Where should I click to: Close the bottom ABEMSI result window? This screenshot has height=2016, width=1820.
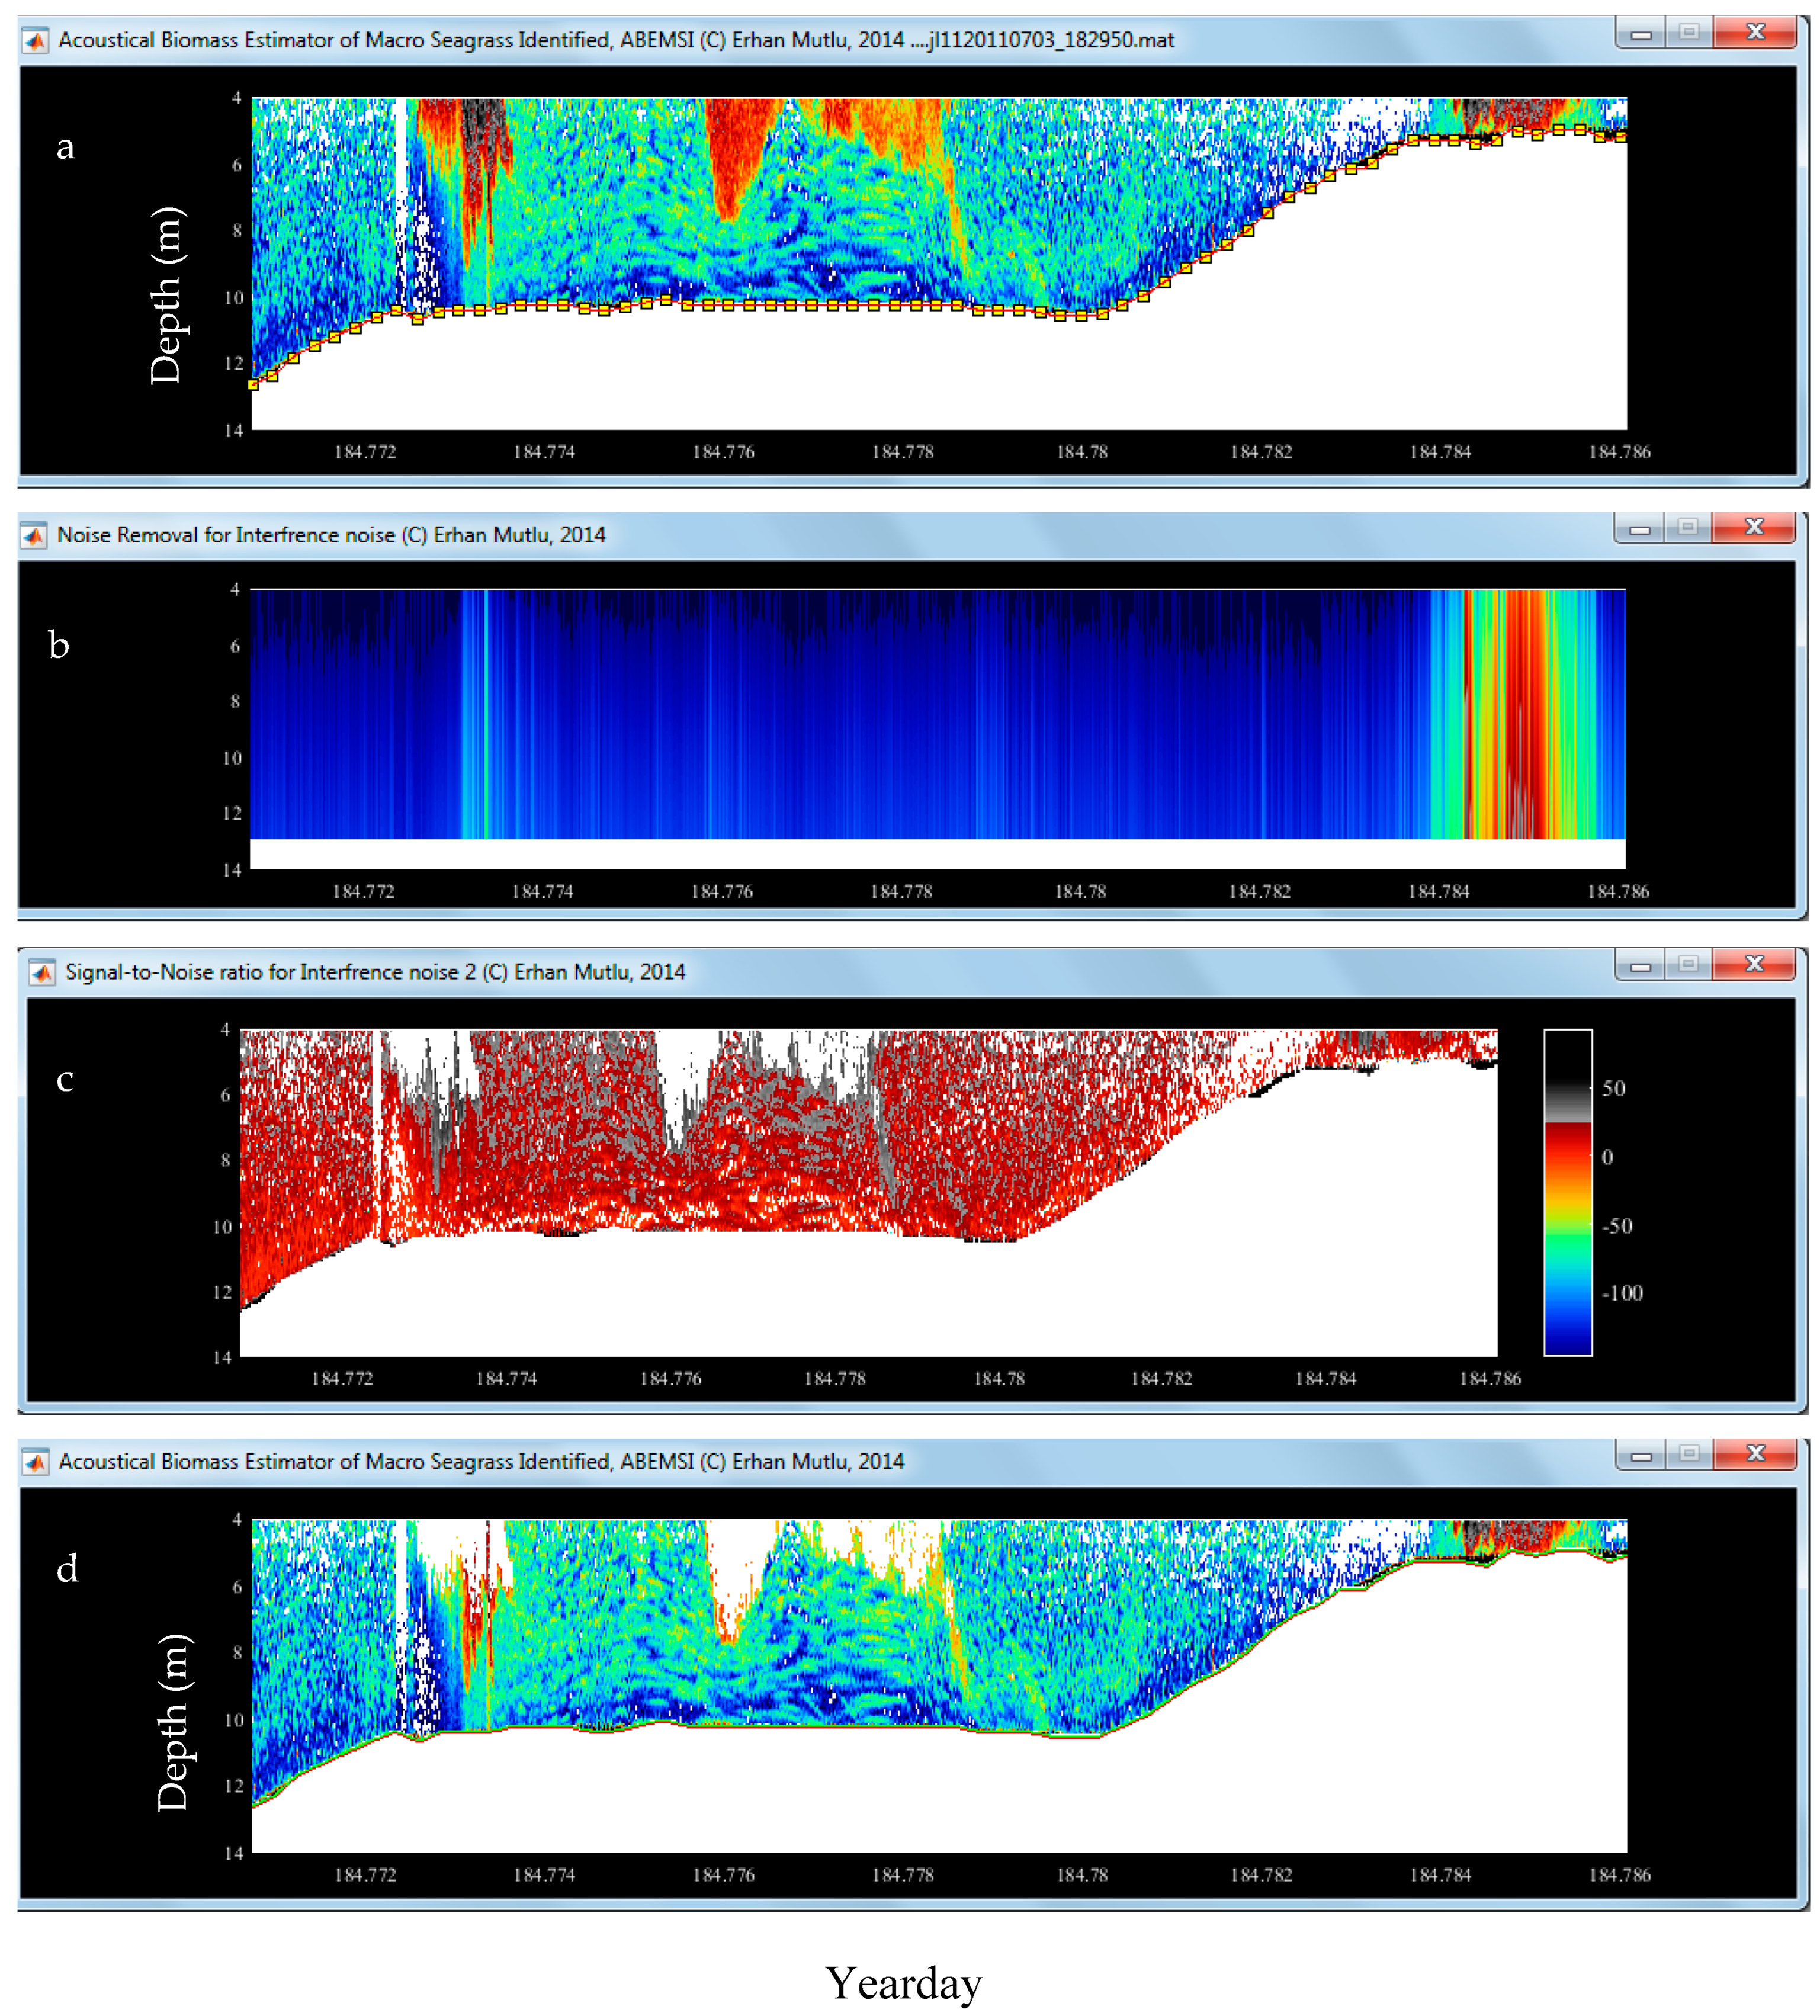coord(1755,1455)
